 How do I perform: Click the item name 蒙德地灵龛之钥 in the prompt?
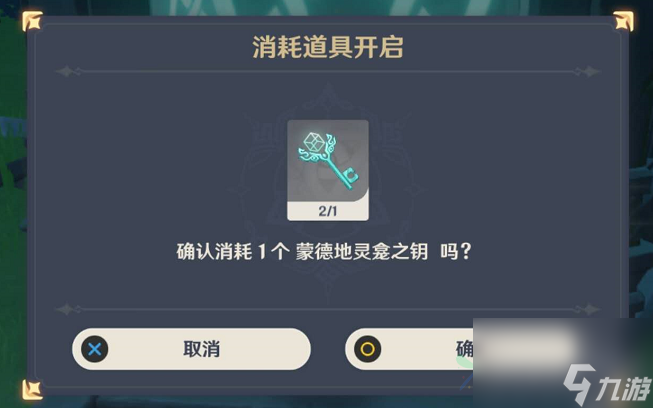[361, 252]
